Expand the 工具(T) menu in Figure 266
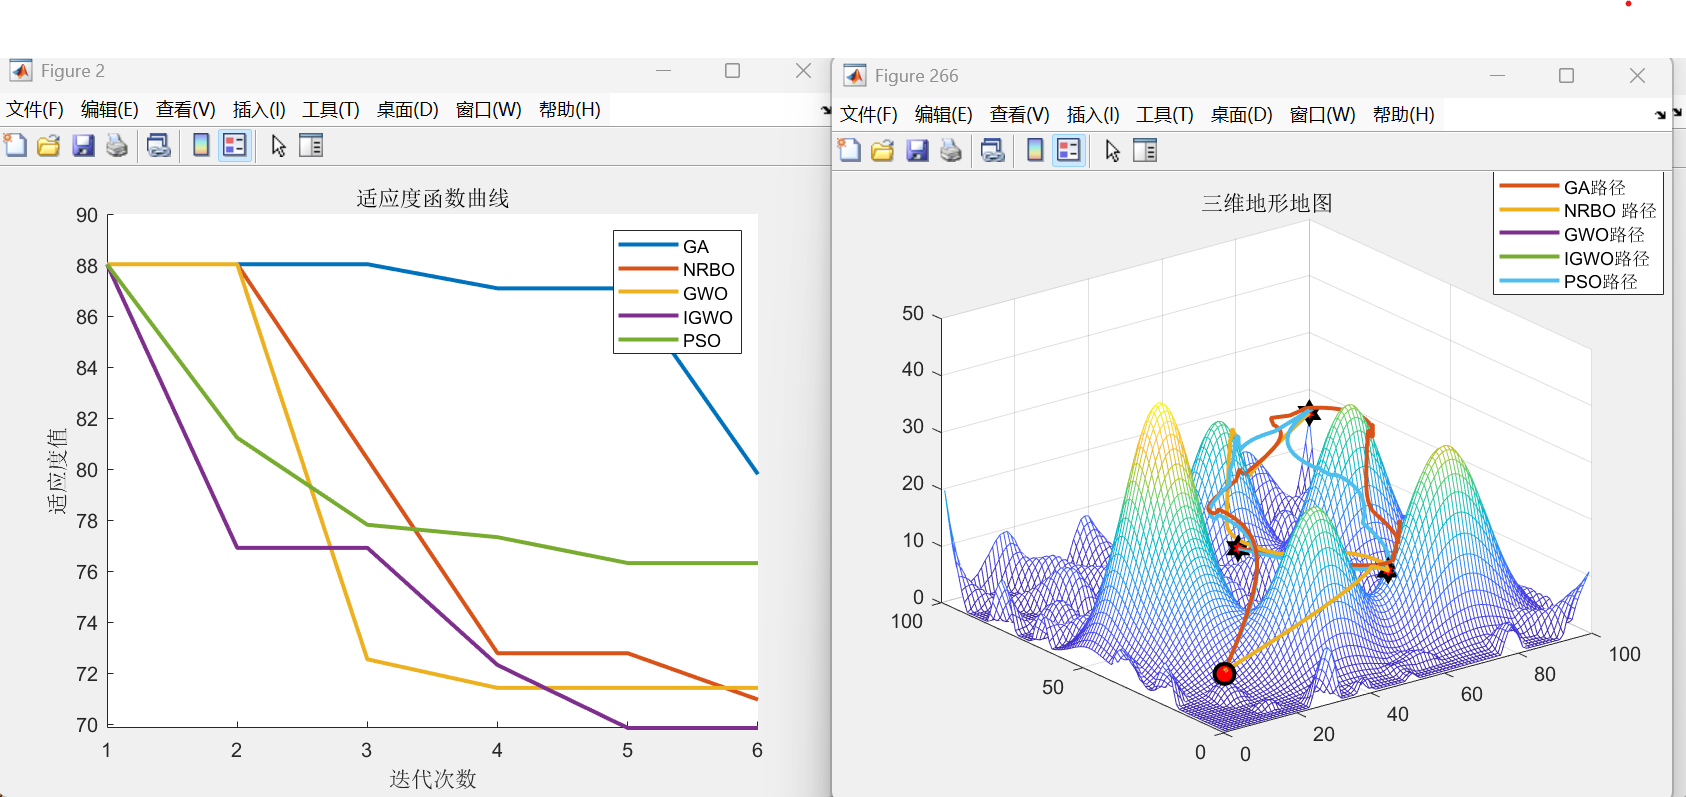The image size is (1686, 797). (1164, 115)
